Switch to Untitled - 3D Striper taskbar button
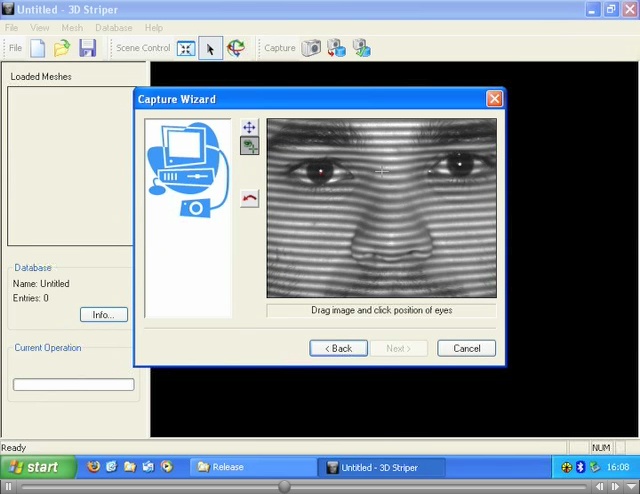The height and width of the screenshot is (494, 640). pos(381,467)
